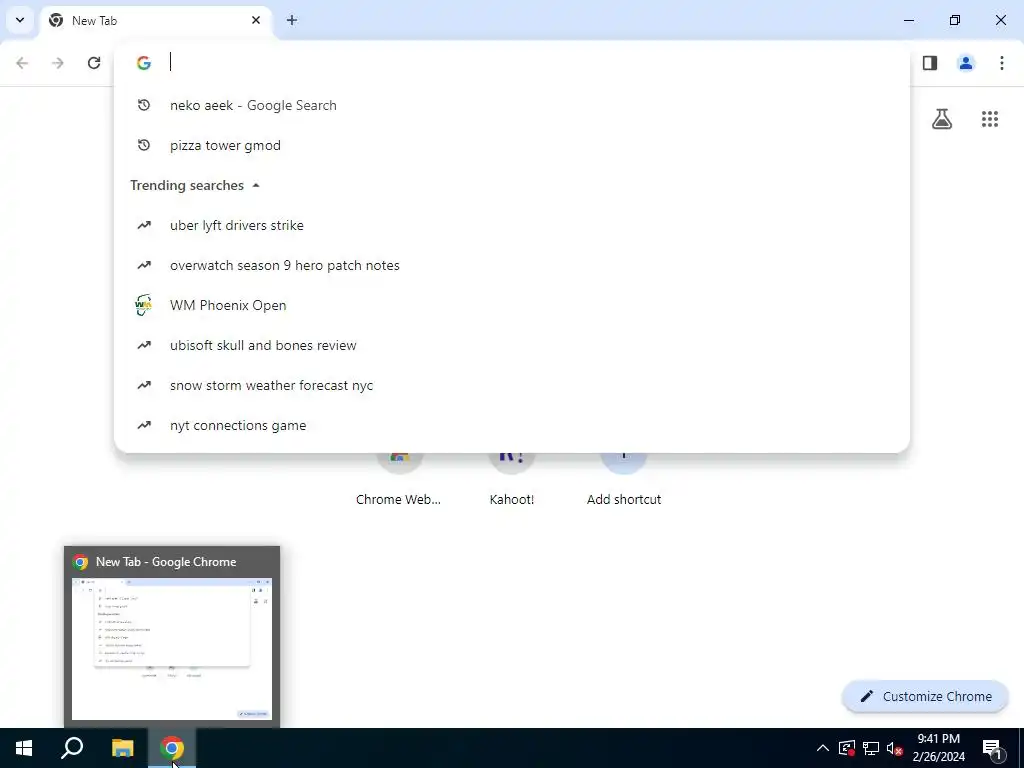Click the tray security alert icon

847,748
